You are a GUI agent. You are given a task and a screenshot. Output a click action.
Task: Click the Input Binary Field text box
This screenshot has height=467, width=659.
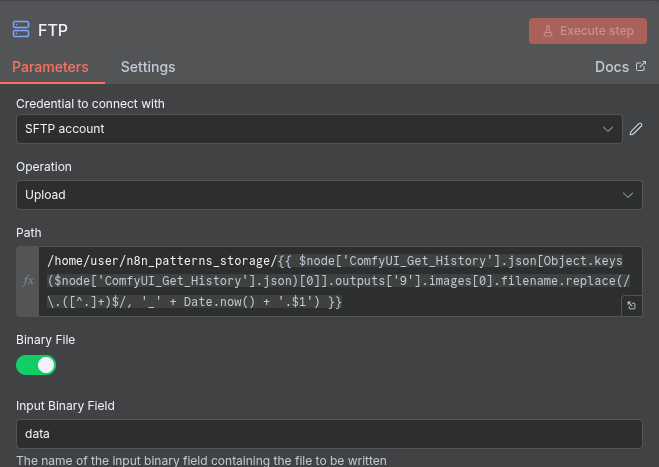coord(329,434)
